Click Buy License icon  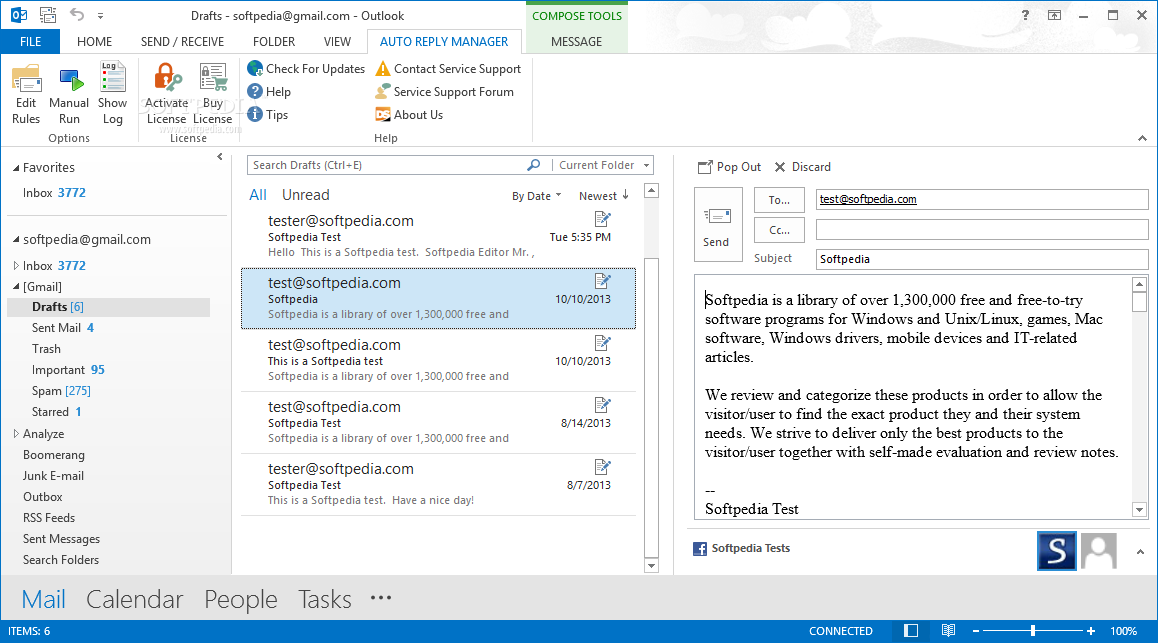(213, 78)
